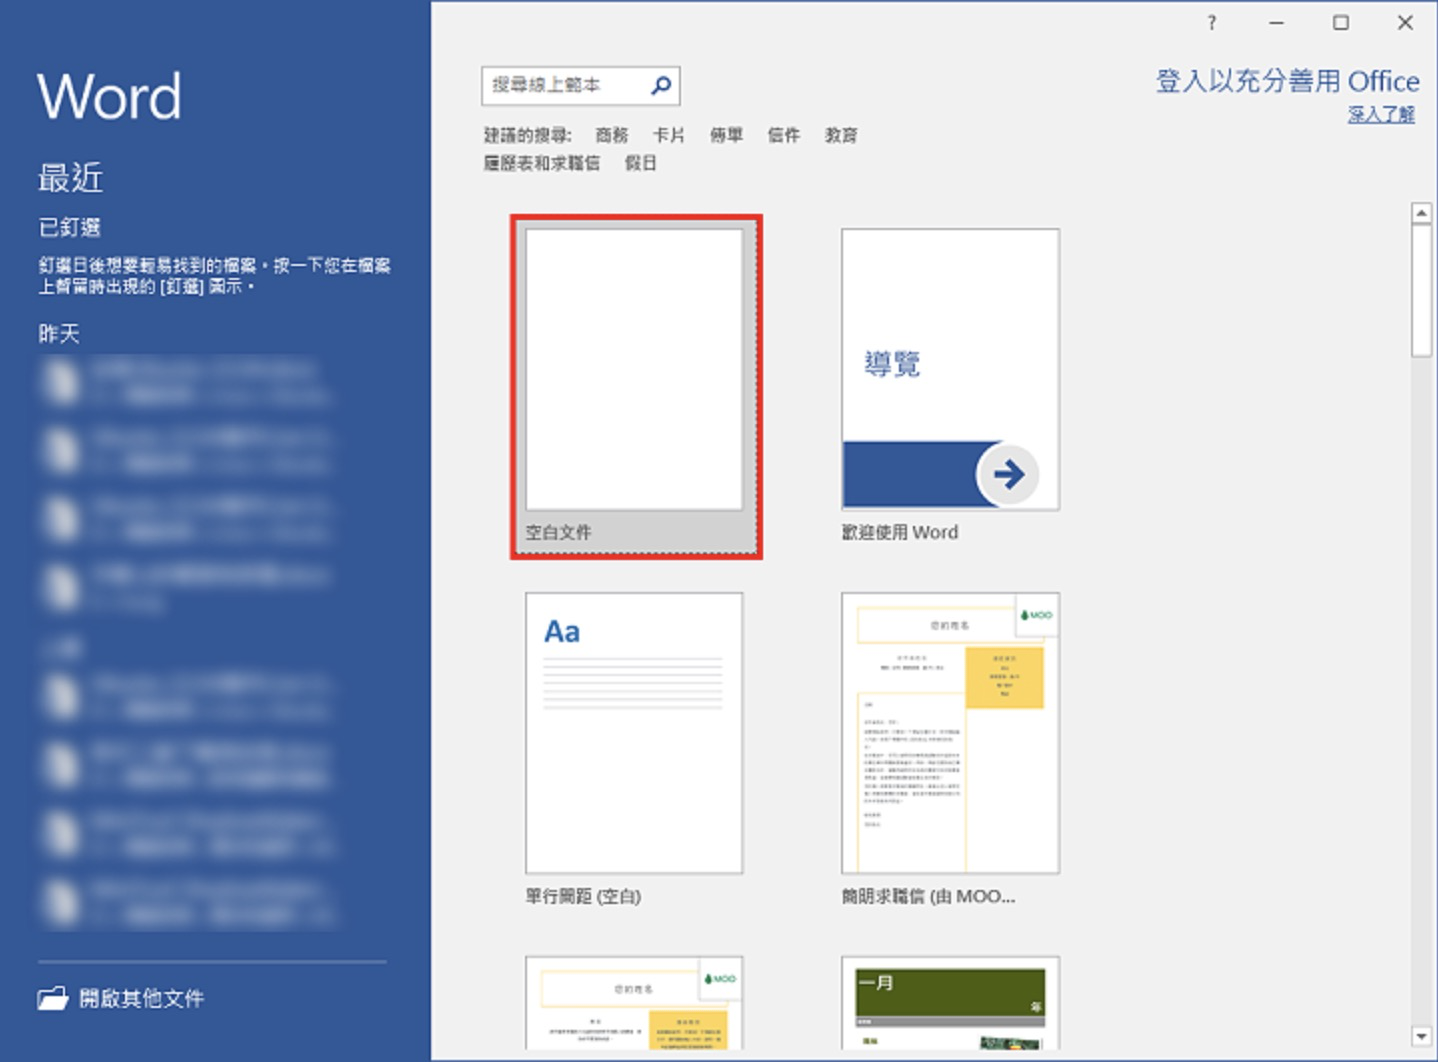Select the 履歷表和求職信 suggested search
1438x1062 pixels.
pyautogui.click(x=542, y=163)
